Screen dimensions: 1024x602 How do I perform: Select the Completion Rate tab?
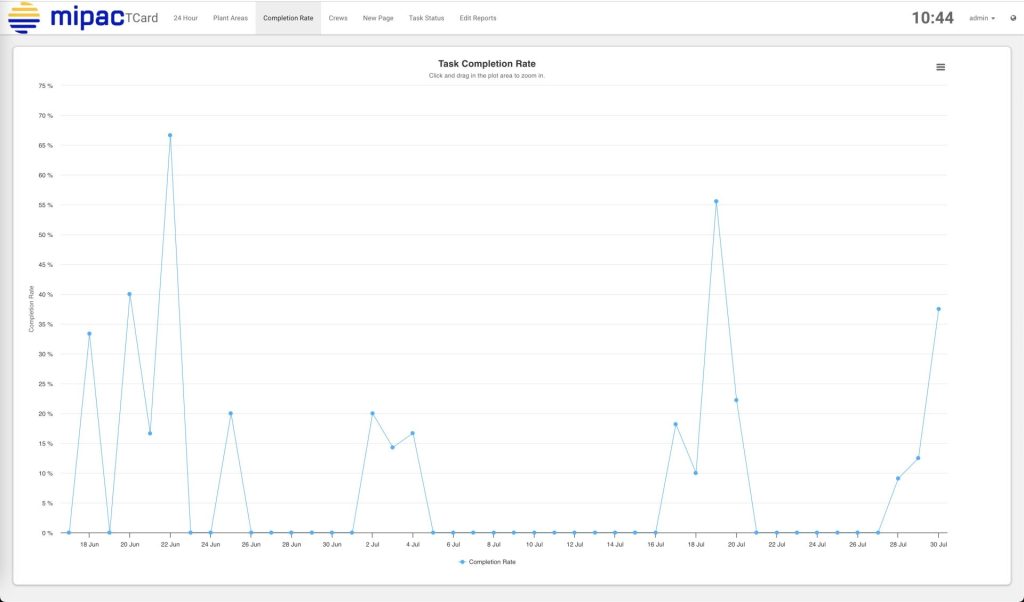(288, 18)
